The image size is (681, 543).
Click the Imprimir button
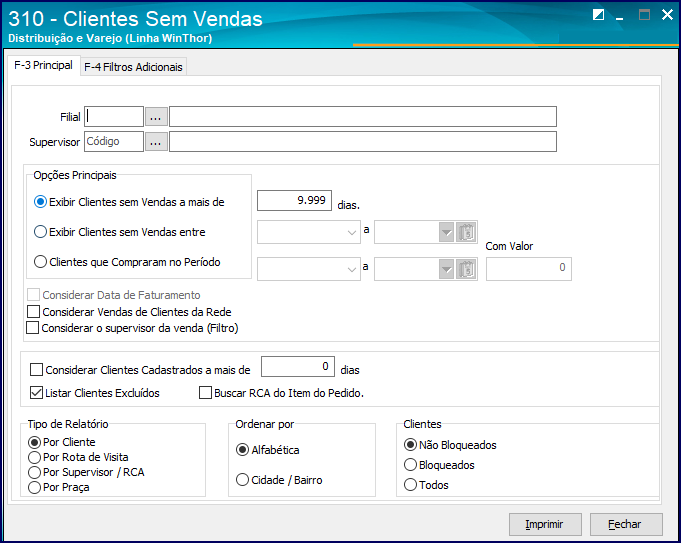click(545, 524)
